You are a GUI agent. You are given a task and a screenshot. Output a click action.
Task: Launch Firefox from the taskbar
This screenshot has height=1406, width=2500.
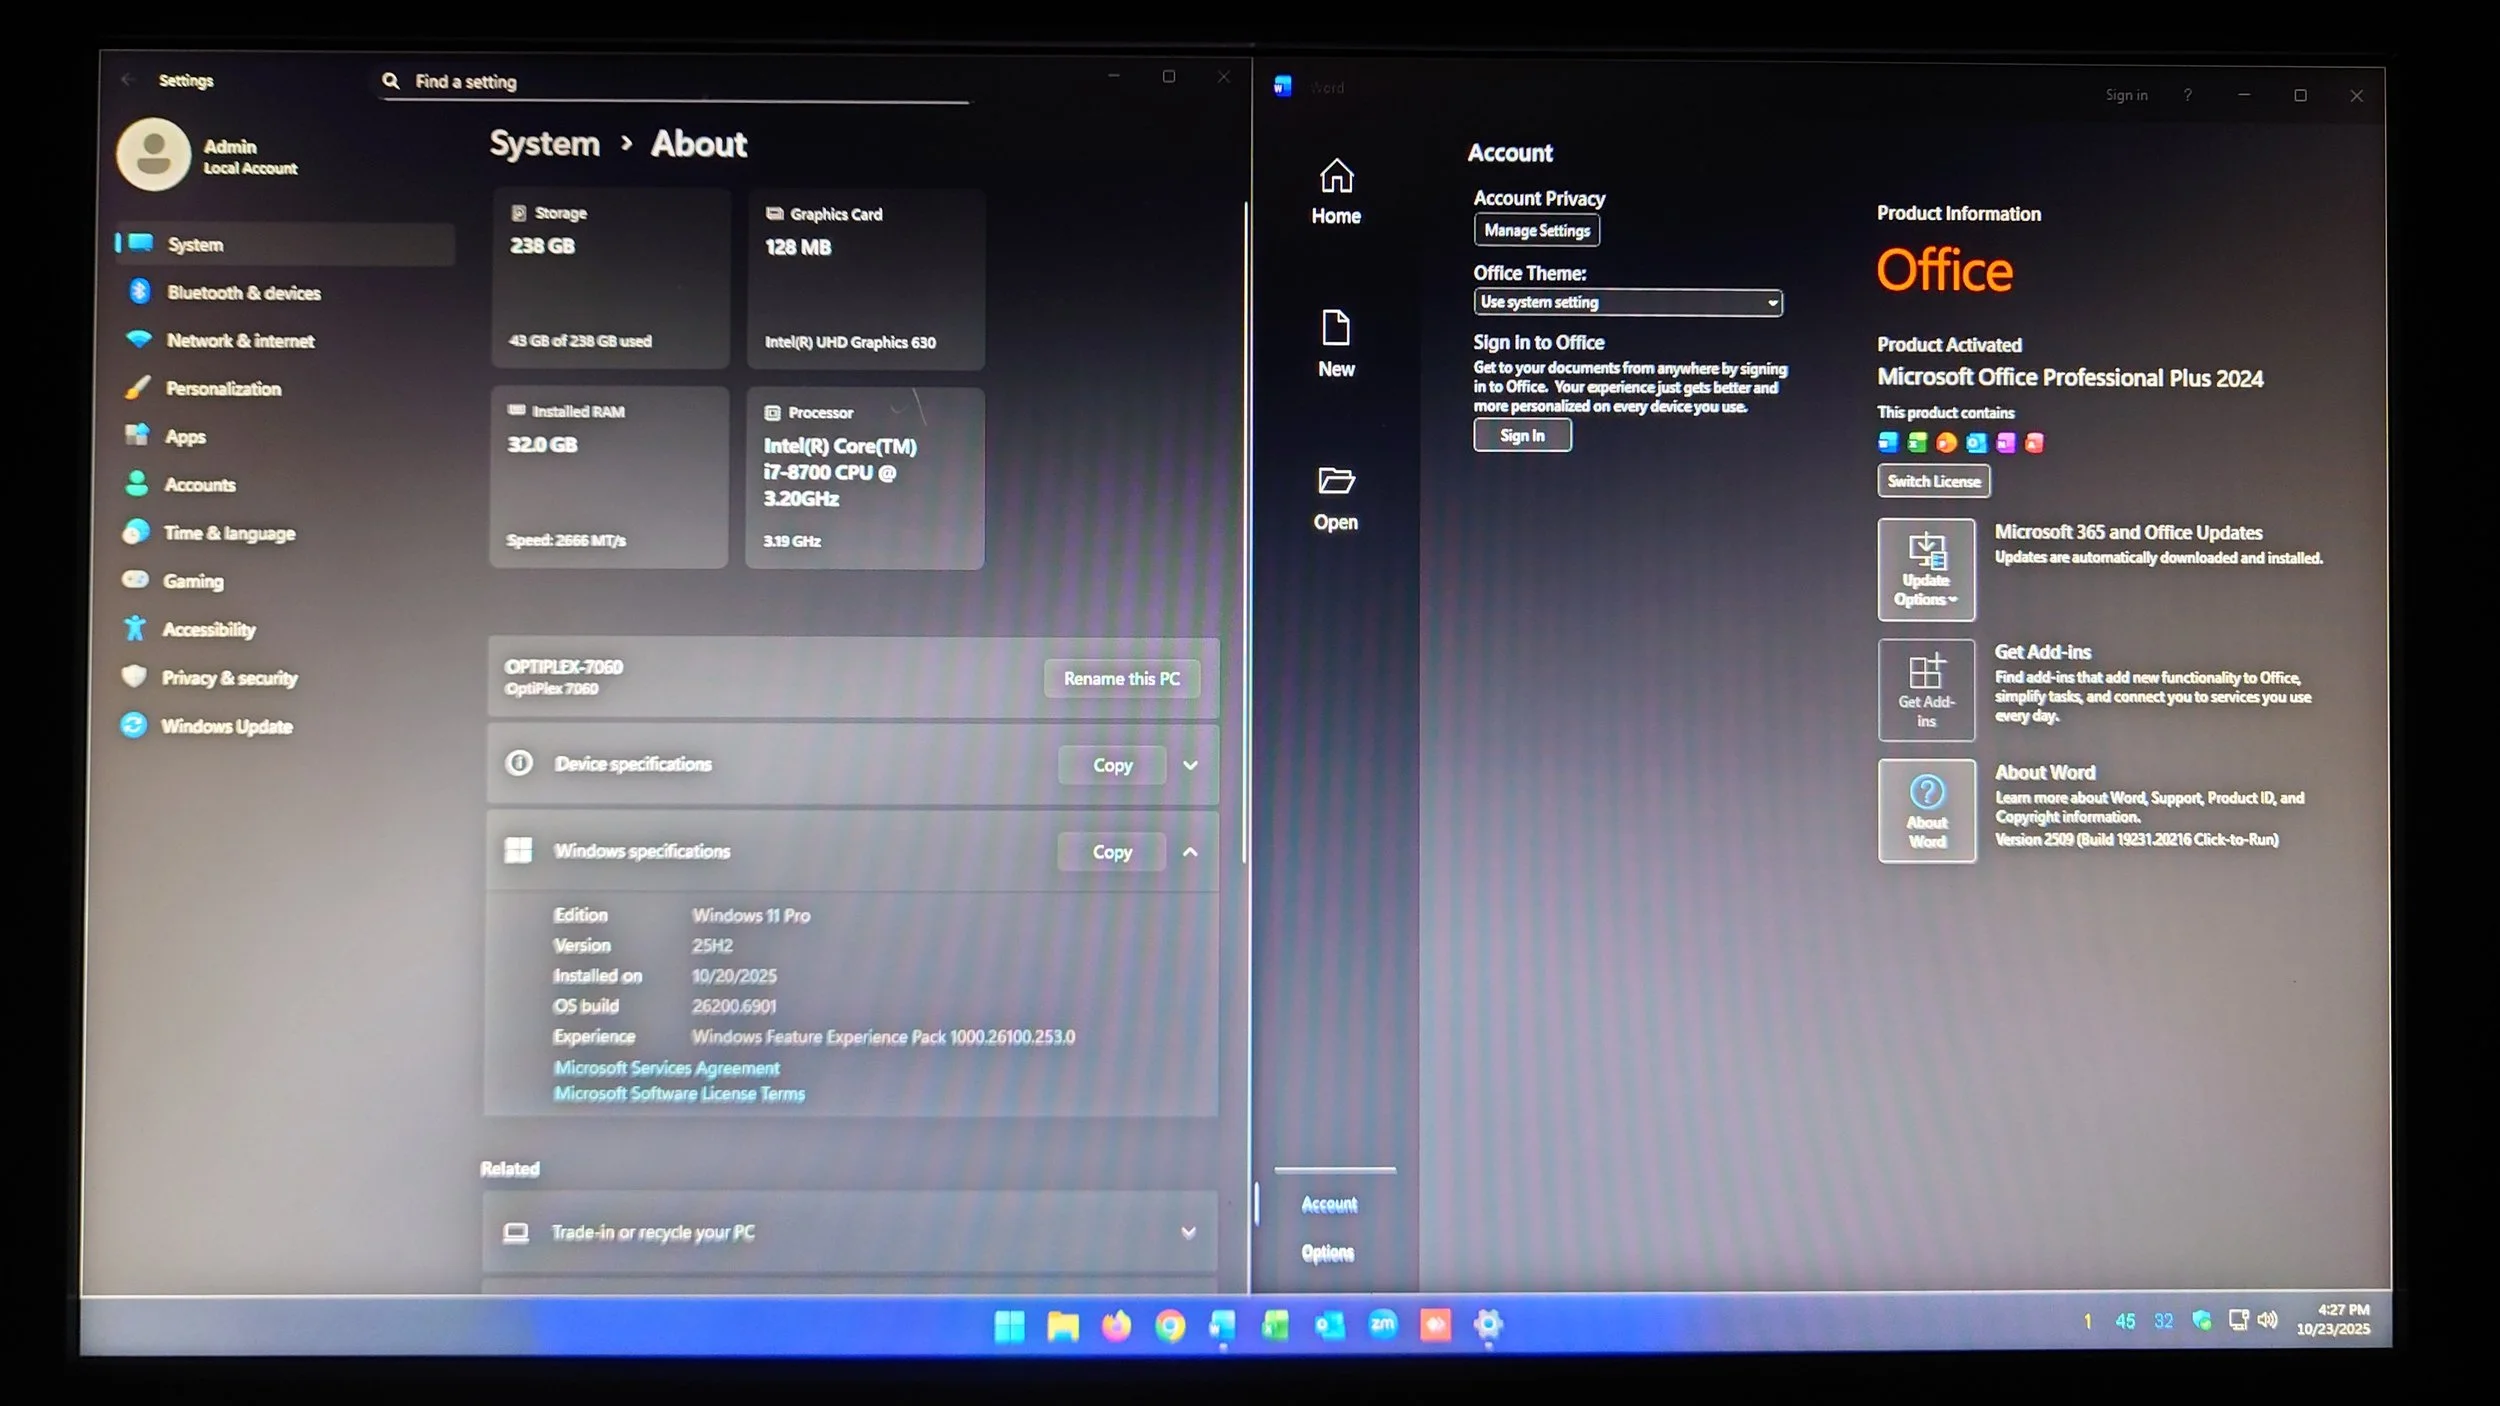(x=1116, y=1325)
